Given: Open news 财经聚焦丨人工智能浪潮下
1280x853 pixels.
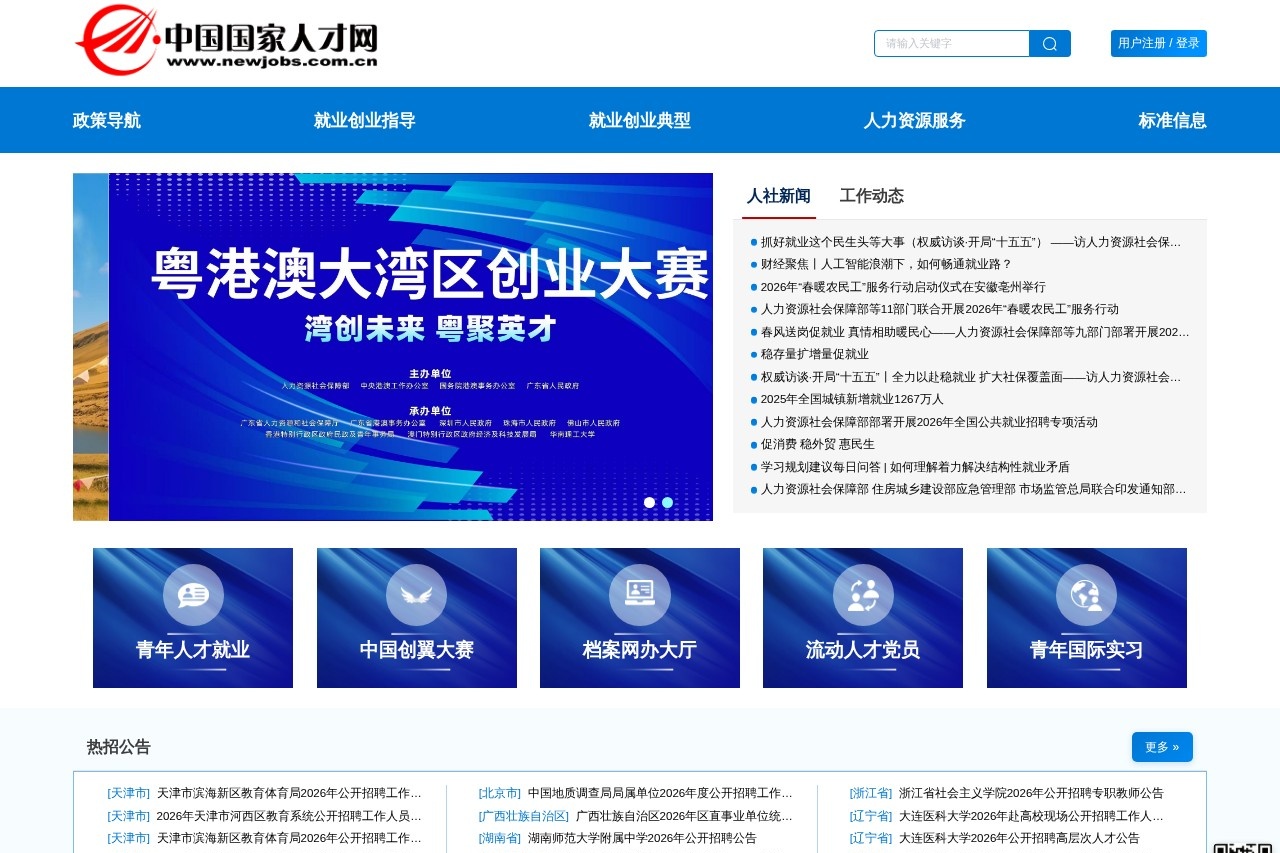Looking at the screenshot, I should (886, 264).
